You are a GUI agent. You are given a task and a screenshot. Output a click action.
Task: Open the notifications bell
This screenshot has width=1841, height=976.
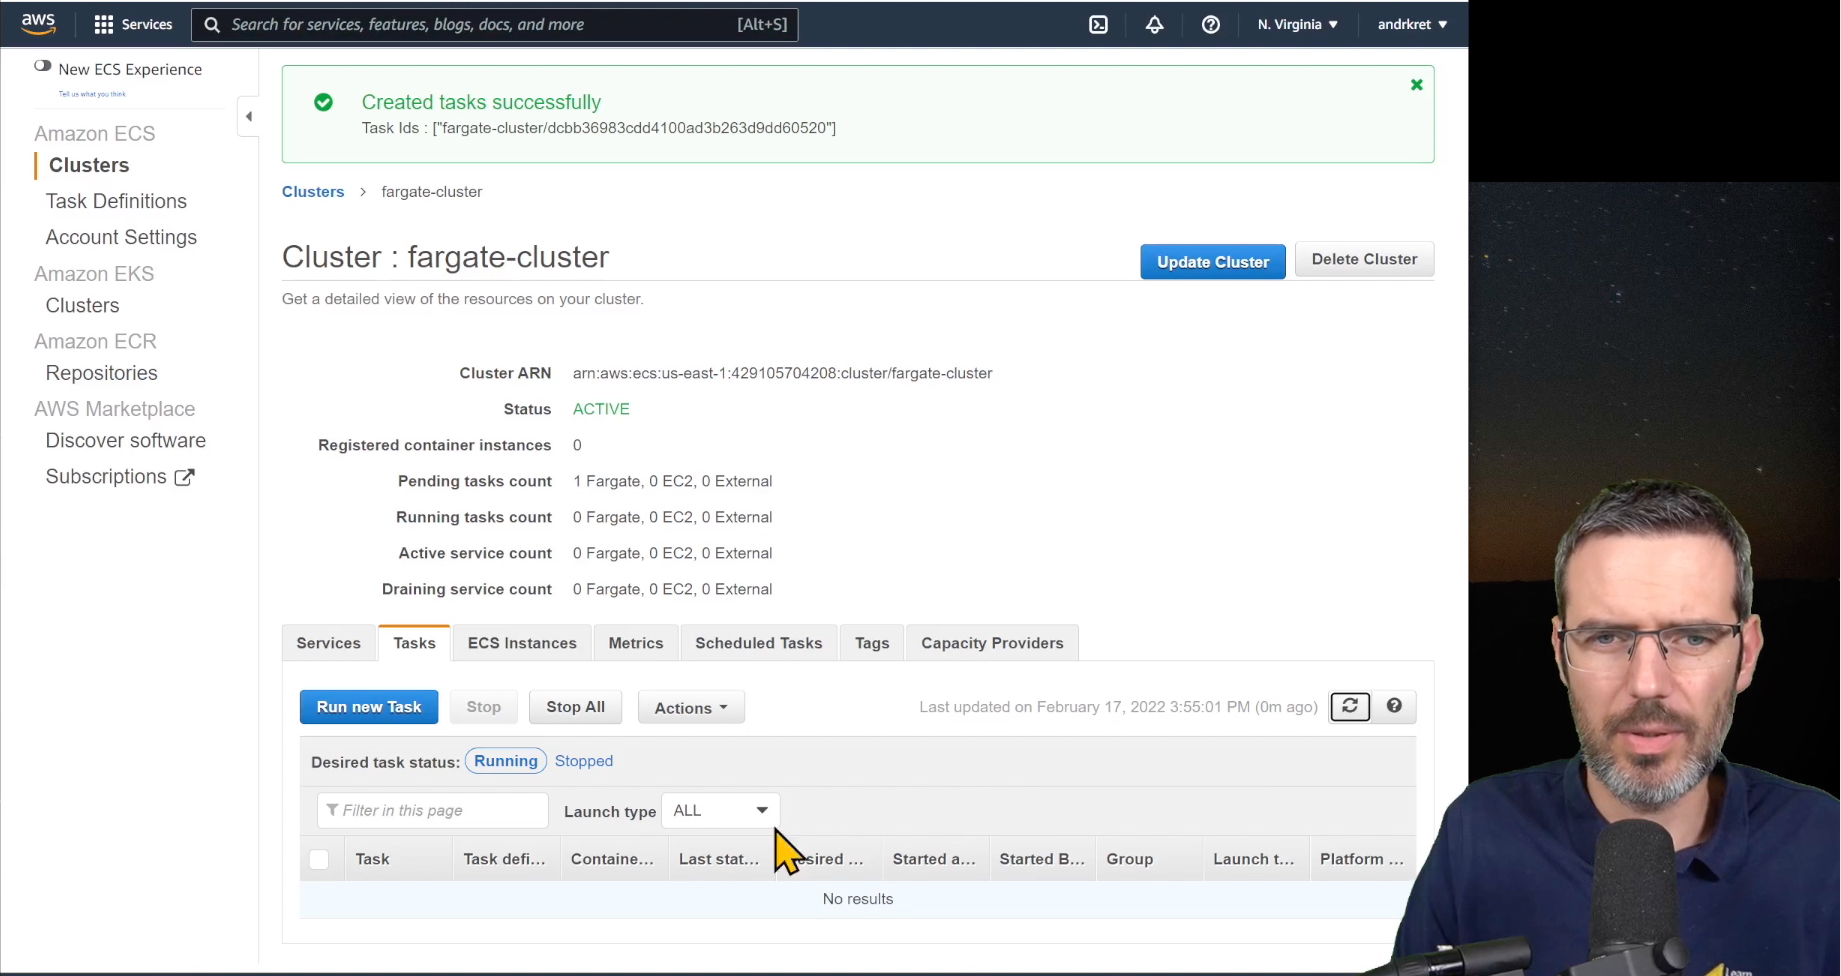[x=1154, y=25]
